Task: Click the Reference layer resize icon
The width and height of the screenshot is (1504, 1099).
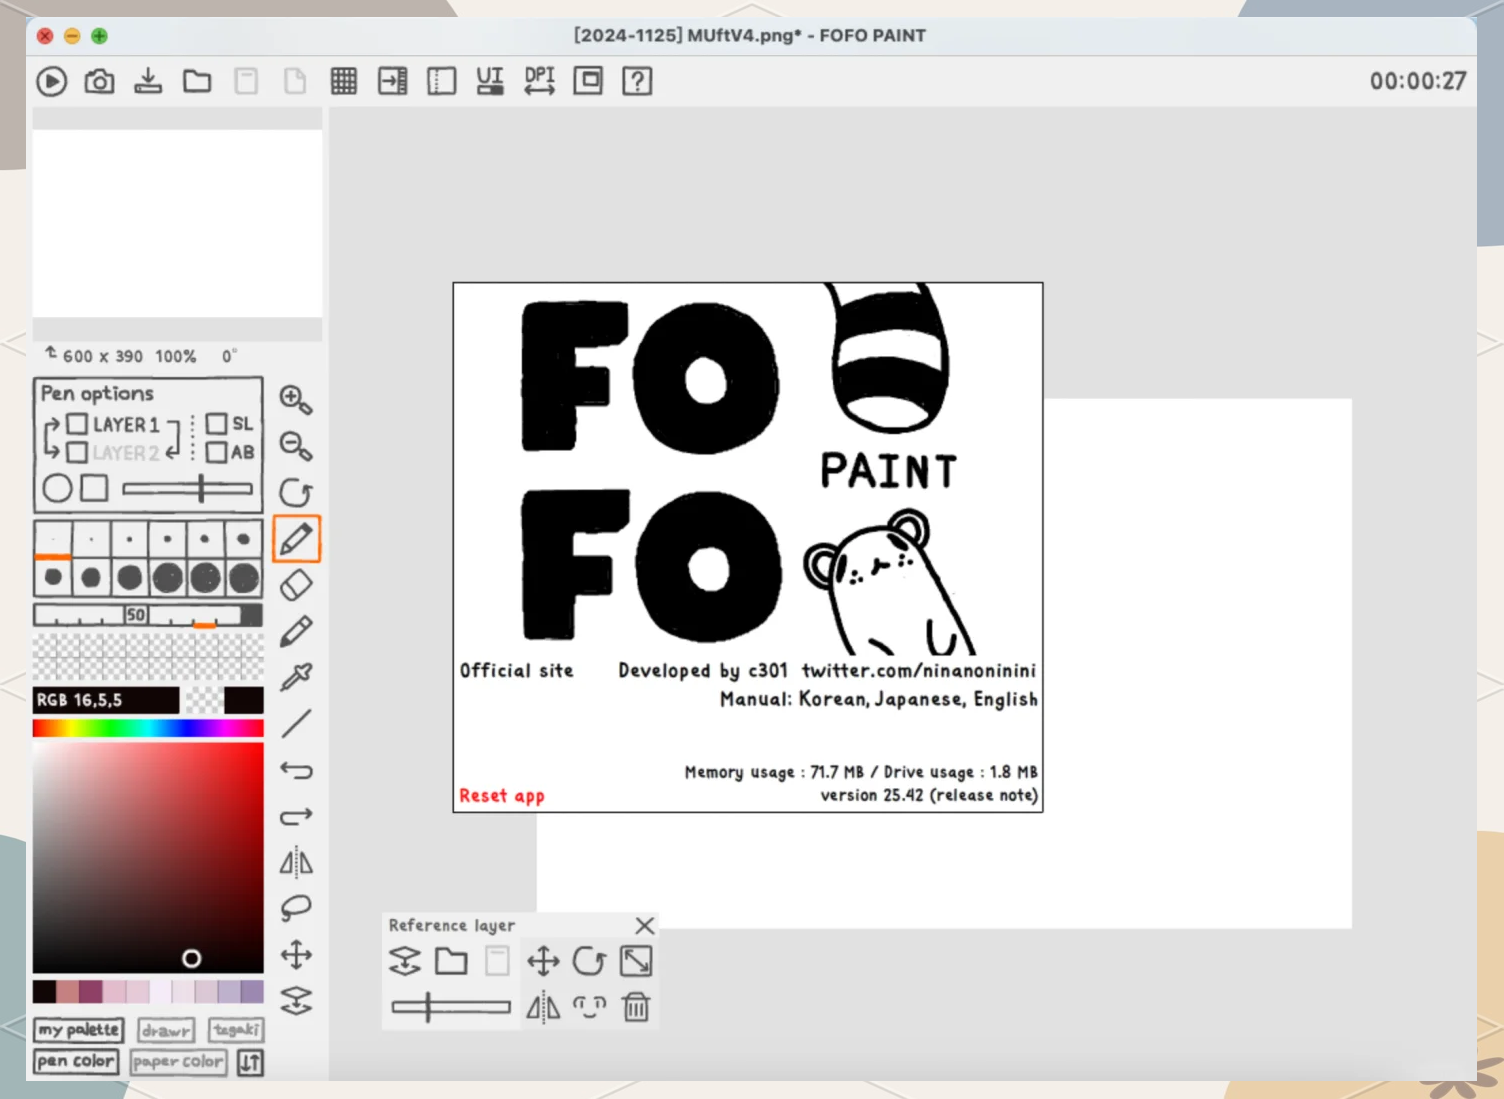Action: pyautogui.click(x=636, y=961)
